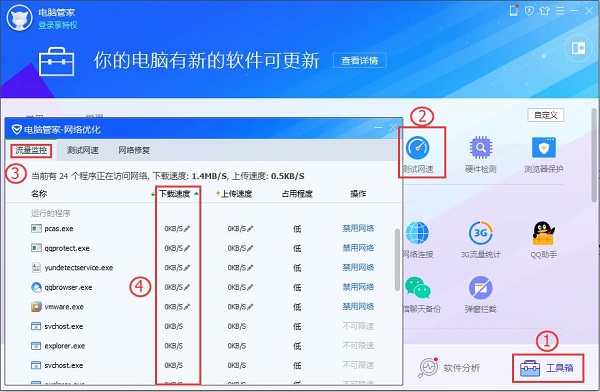Open the 测试网速 speed test tool
The height and width of the screenshot is (392, 600).
tap(417, 154)
